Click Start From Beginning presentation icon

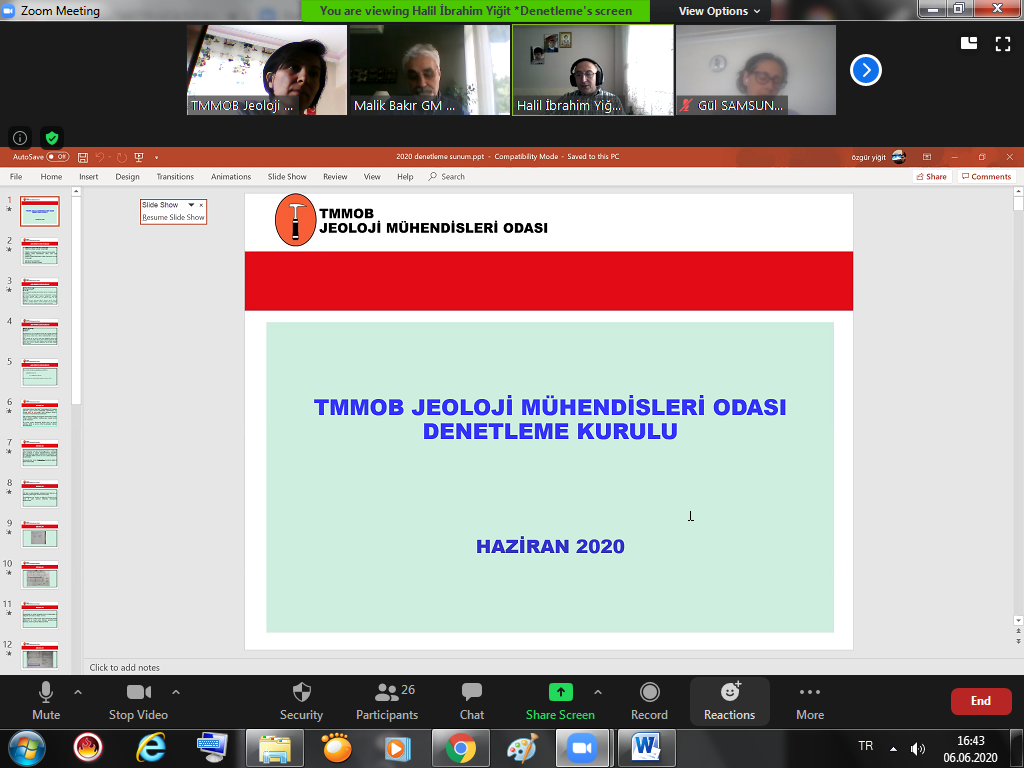(138, 157)
